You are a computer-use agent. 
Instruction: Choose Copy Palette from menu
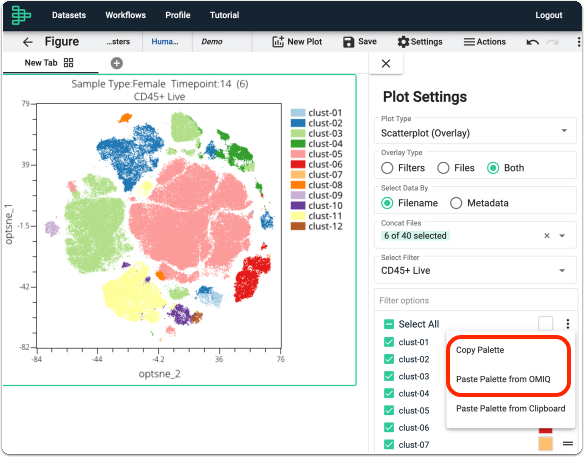click(x=480, y=350)
